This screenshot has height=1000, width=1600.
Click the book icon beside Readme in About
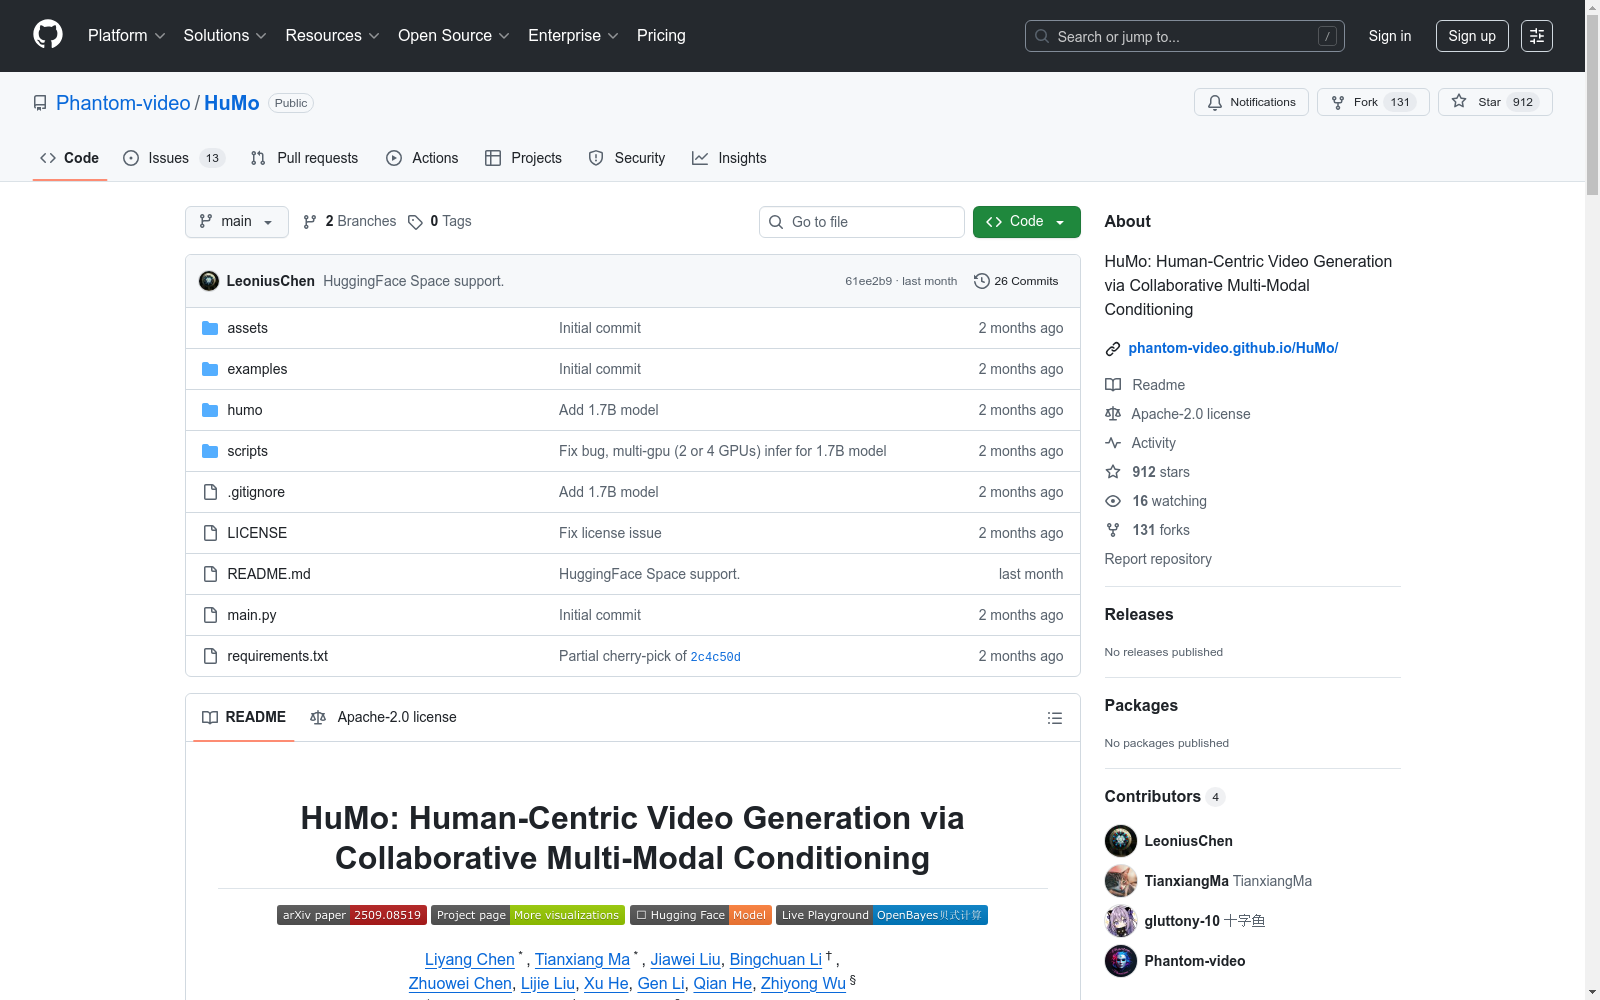(1113, 385)
